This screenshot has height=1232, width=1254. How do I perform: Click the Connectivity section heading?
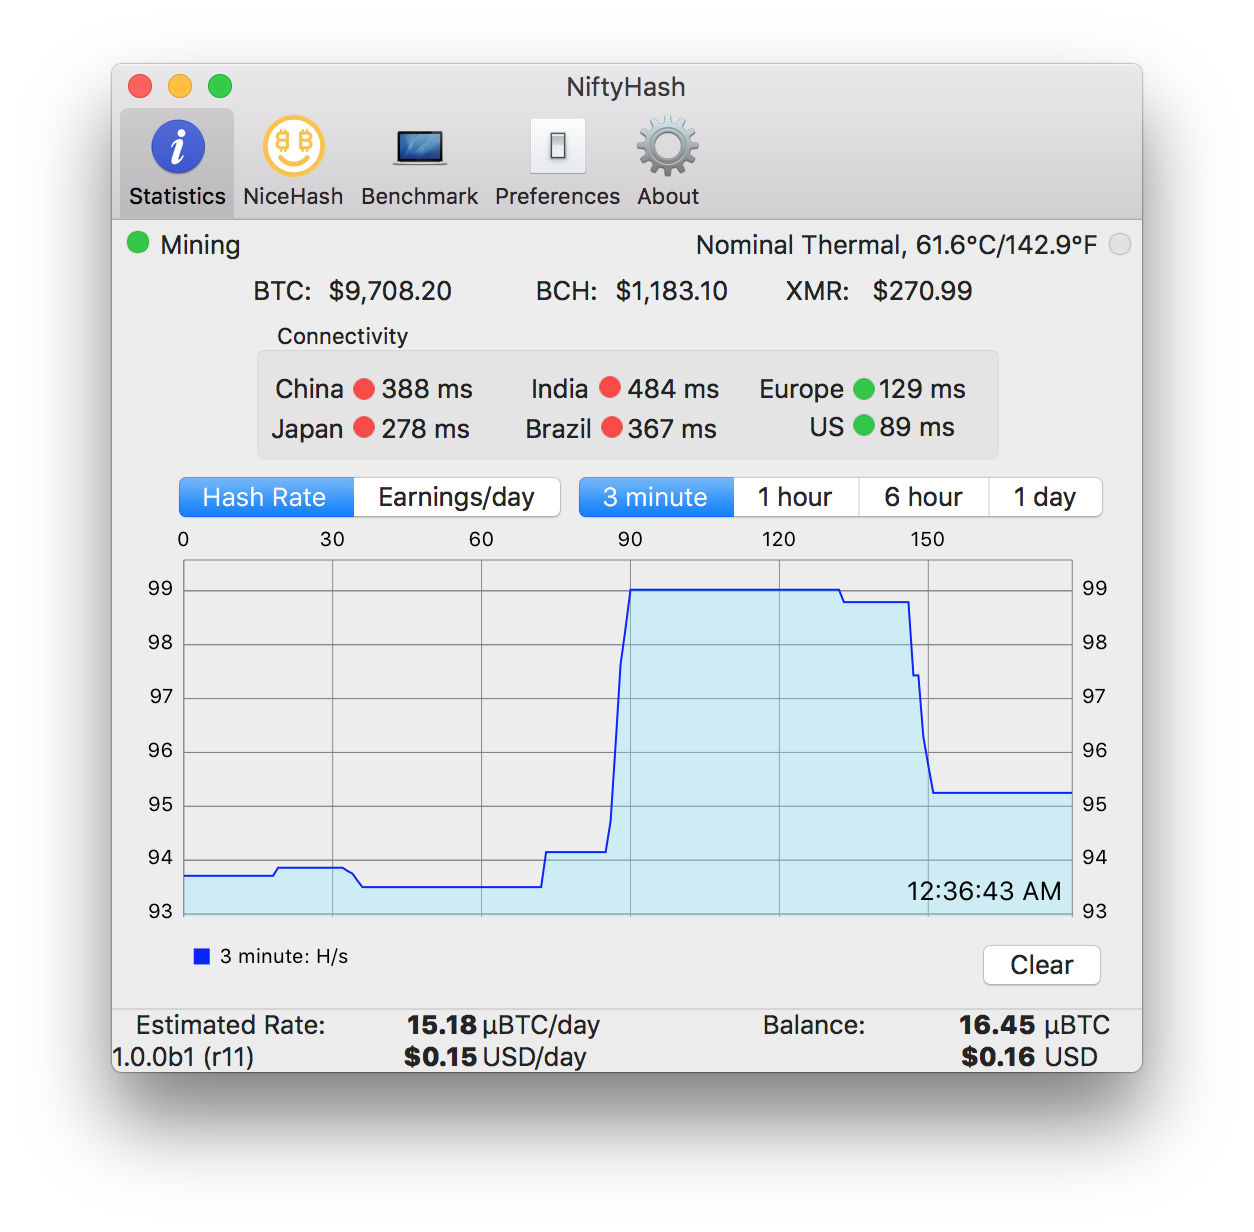(x=342, y=336)
